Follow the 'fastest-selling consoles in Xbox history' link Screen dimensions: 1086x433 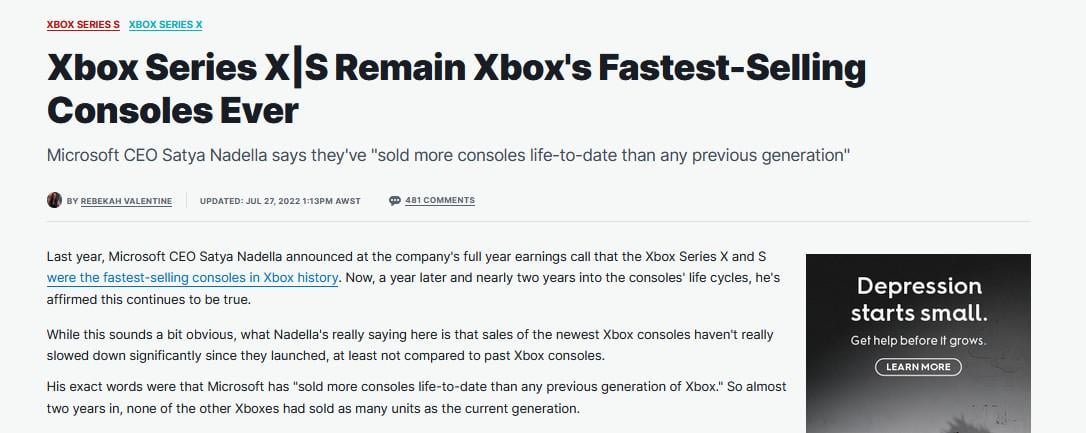click(x=192, y=278)
